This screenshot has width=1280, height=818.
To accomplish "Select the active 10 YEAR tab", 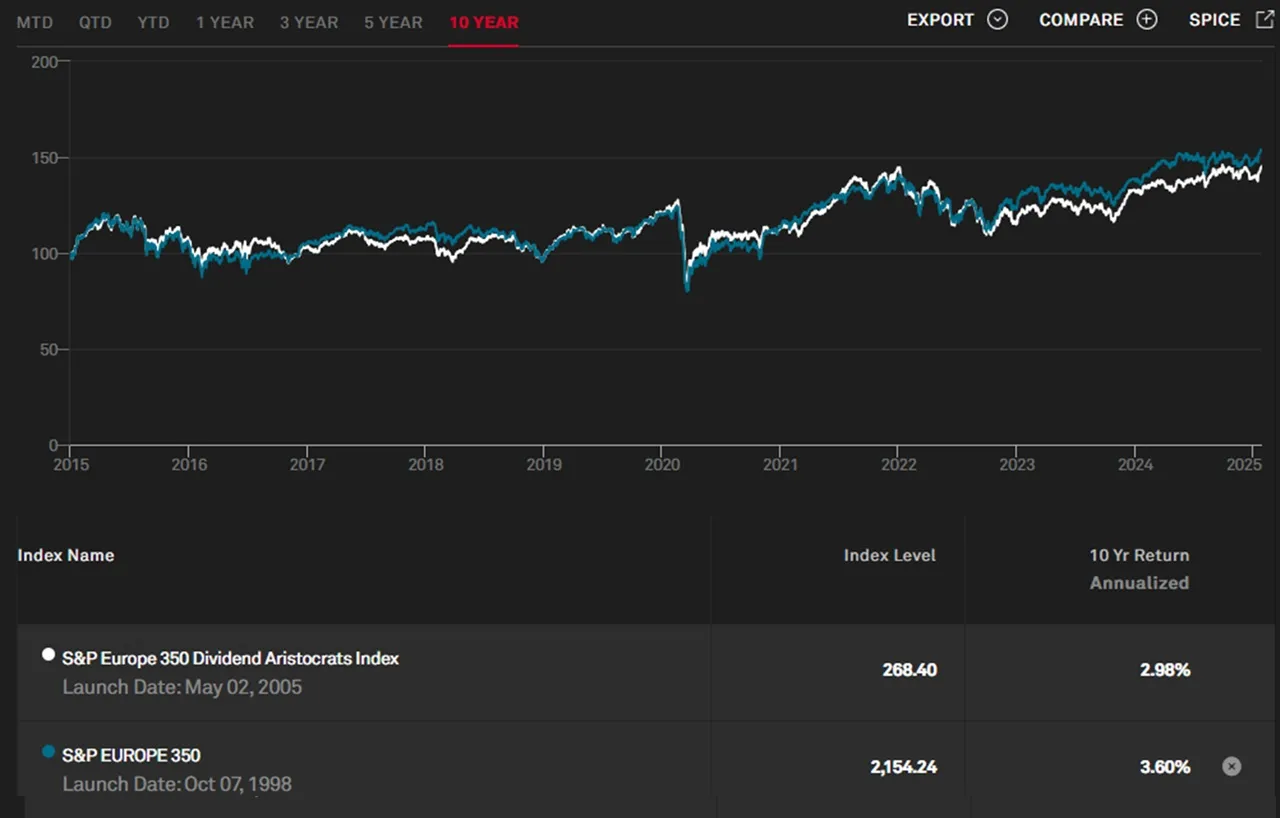I will click(484, 22).
